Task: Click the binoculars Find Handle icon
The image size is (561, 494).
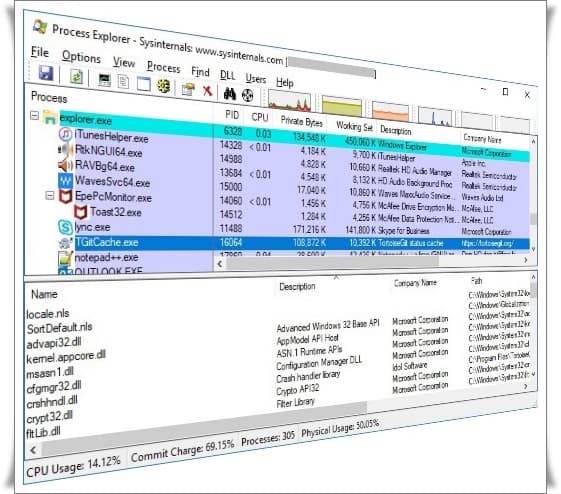Action: 230,93
